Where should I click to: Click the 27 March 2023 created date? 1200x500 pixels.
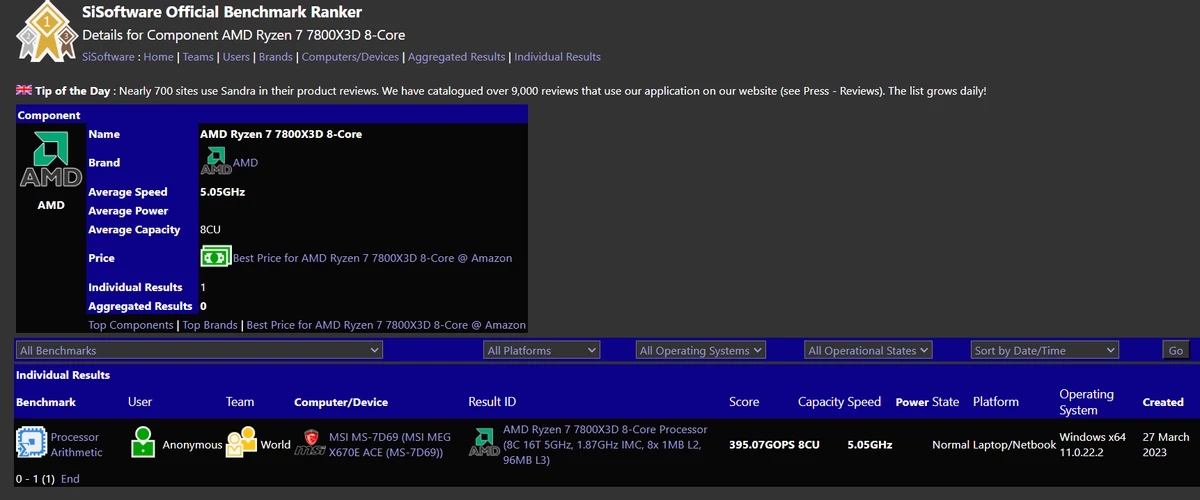pyautogui.click(x=1166, y=444)
